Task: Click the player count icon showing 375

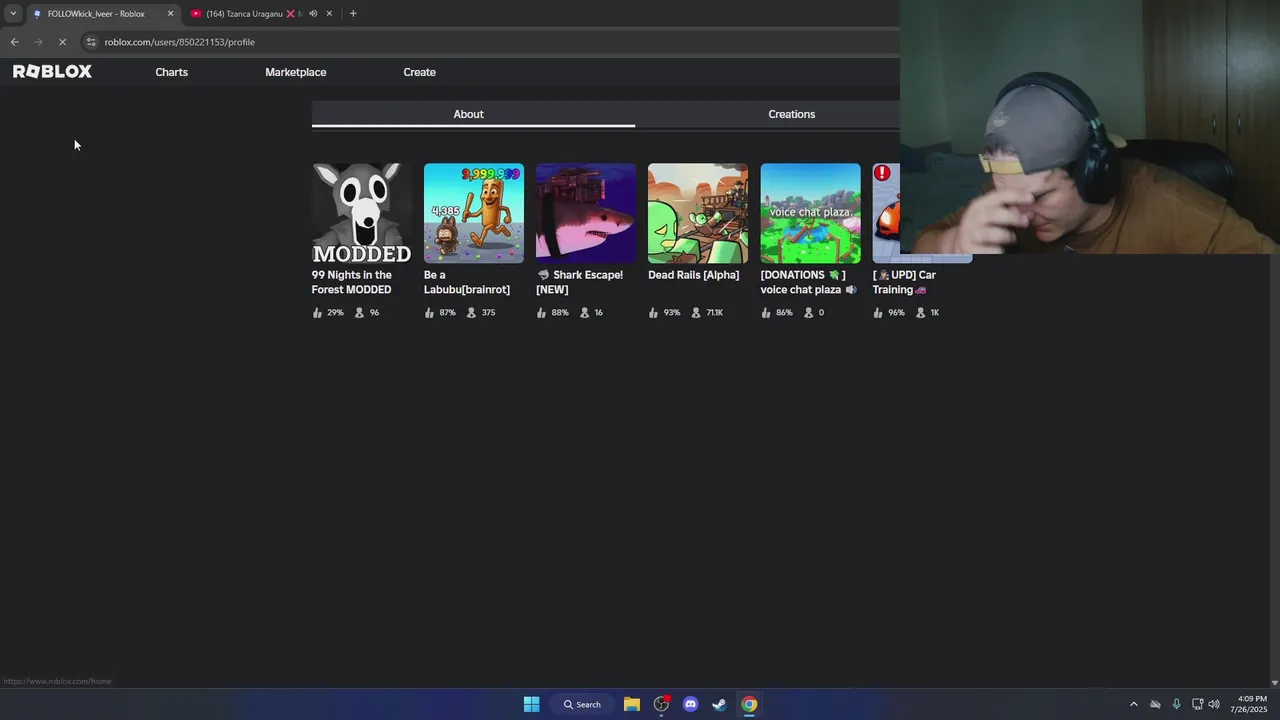Action: 472,313
